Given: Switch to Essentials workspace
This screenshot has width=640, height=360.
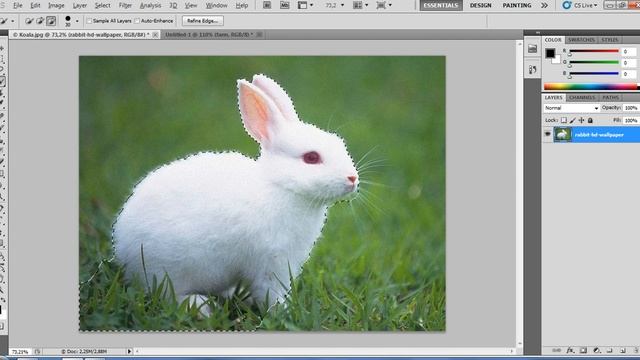Looking at the screenshot, I should [x=441, y=5].
